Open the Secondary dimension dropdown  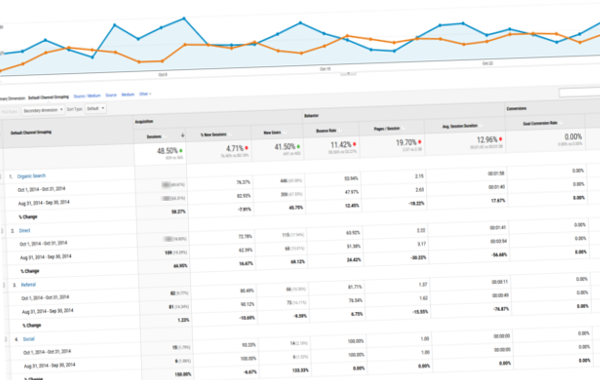coord(43,110)
